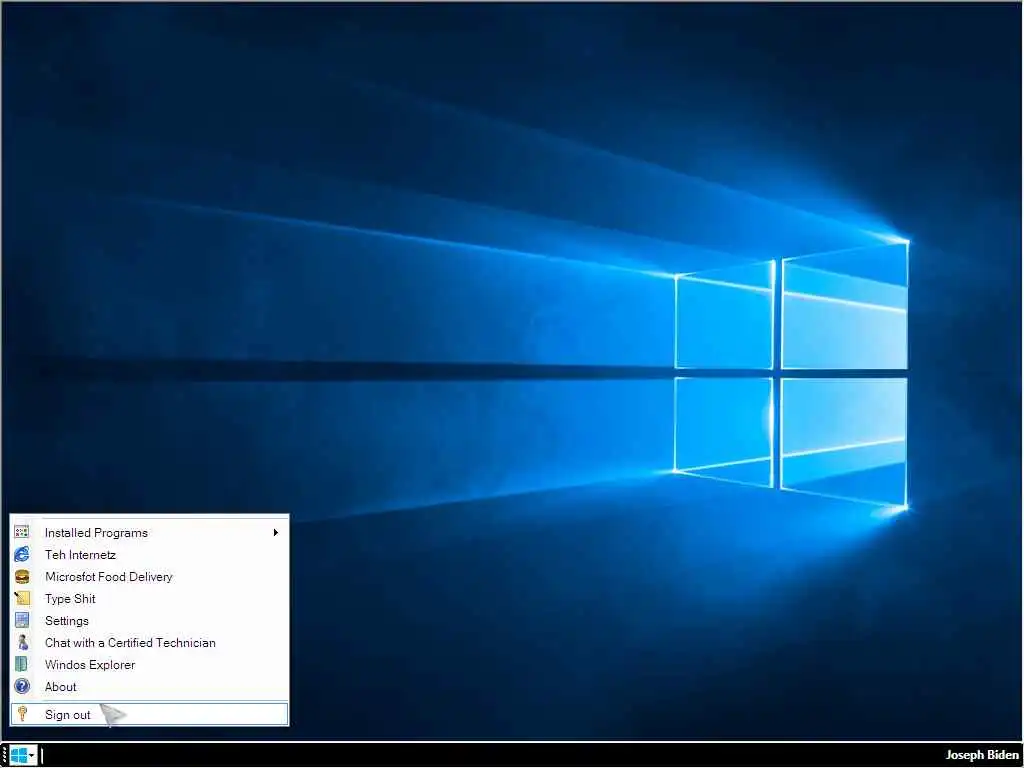Expand the Installed Programs submenu arrow
The height and width of the screenshot is (768, 1024).
(x=276, y=532)
